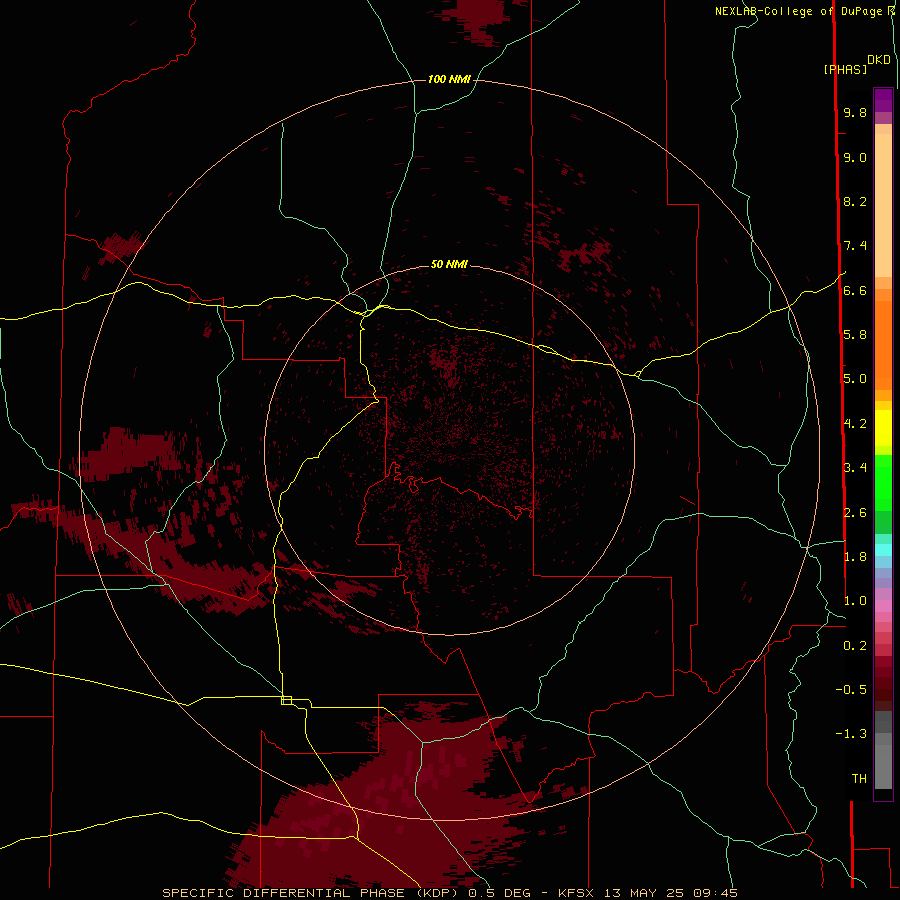The height and width of the screenshot is (900, 900).
Task: Select the 3.4 value on the color scale
Action: (x=855, y=468)
